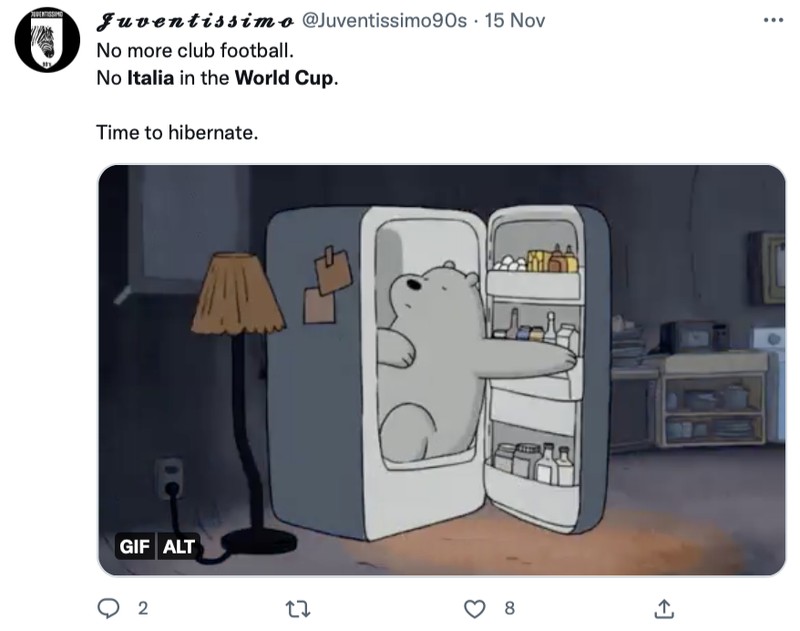The image size is (800, 631).
Task: Open the three-dot more options menu
Action: pos(773,20)
